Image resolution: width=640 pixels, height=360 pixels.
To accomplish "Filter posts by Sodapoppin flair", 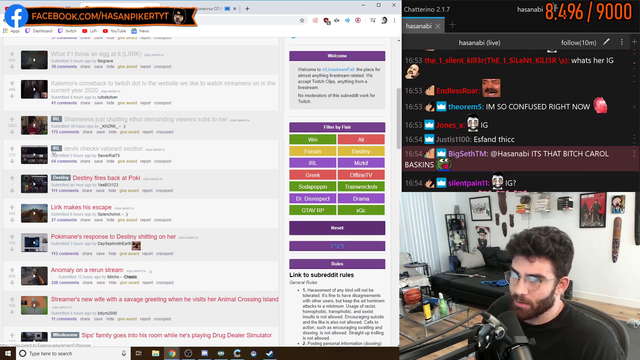I will click(313, 187).
